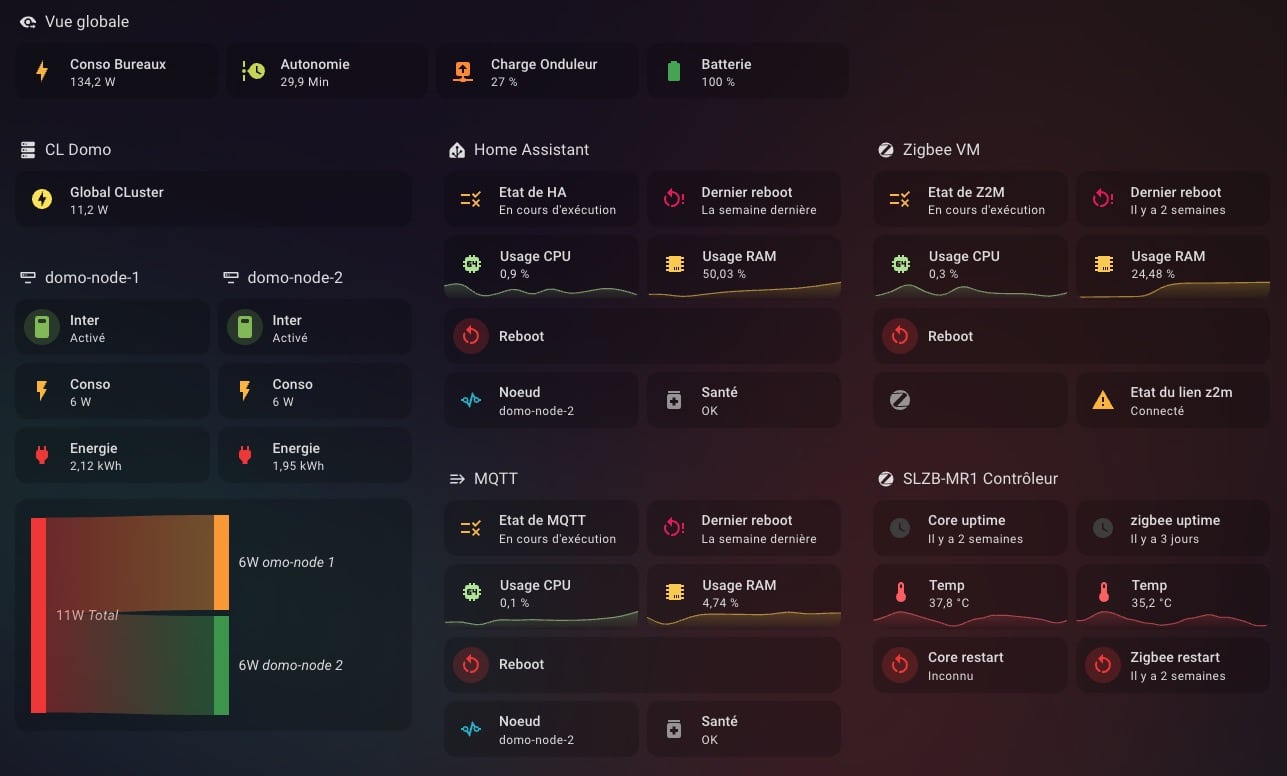
Task: Trigger the Zigbee restart button
Action: click(1103, 665)
